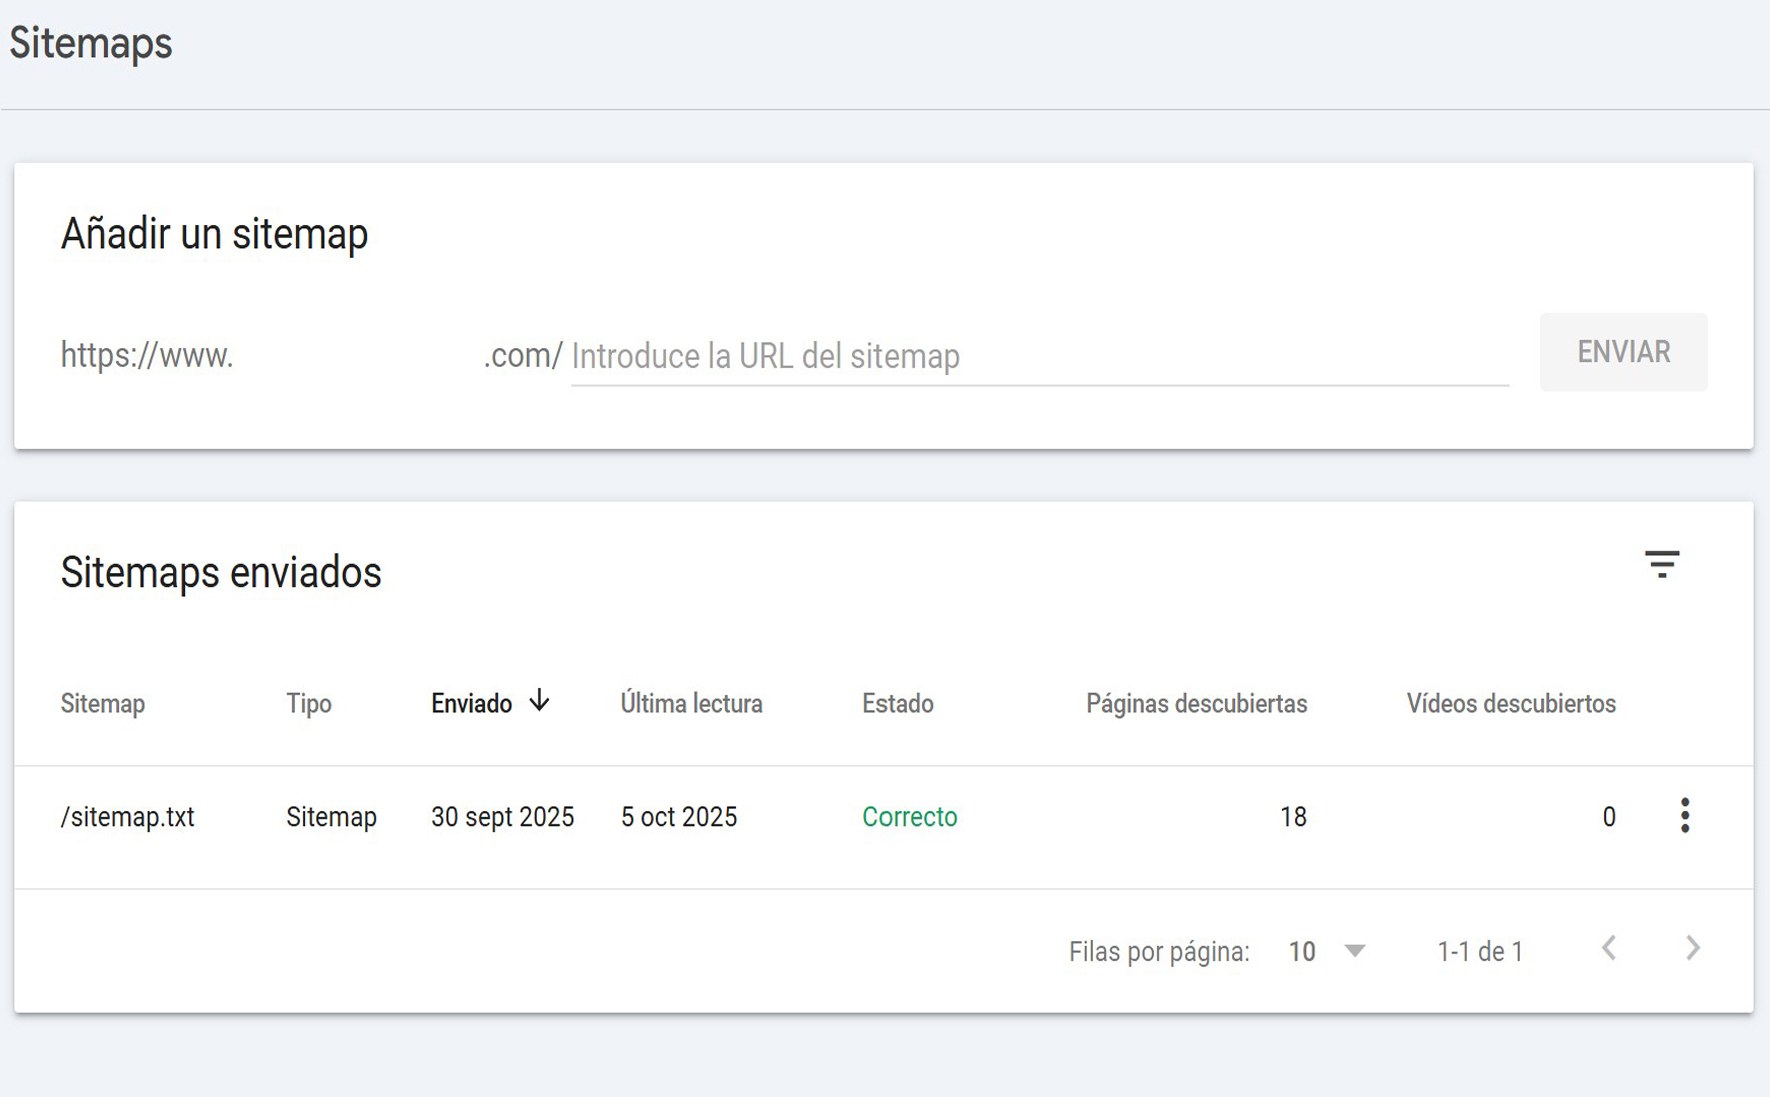Go to the next page of results
This screenshot has height=1097, width=1770.
1692,949
